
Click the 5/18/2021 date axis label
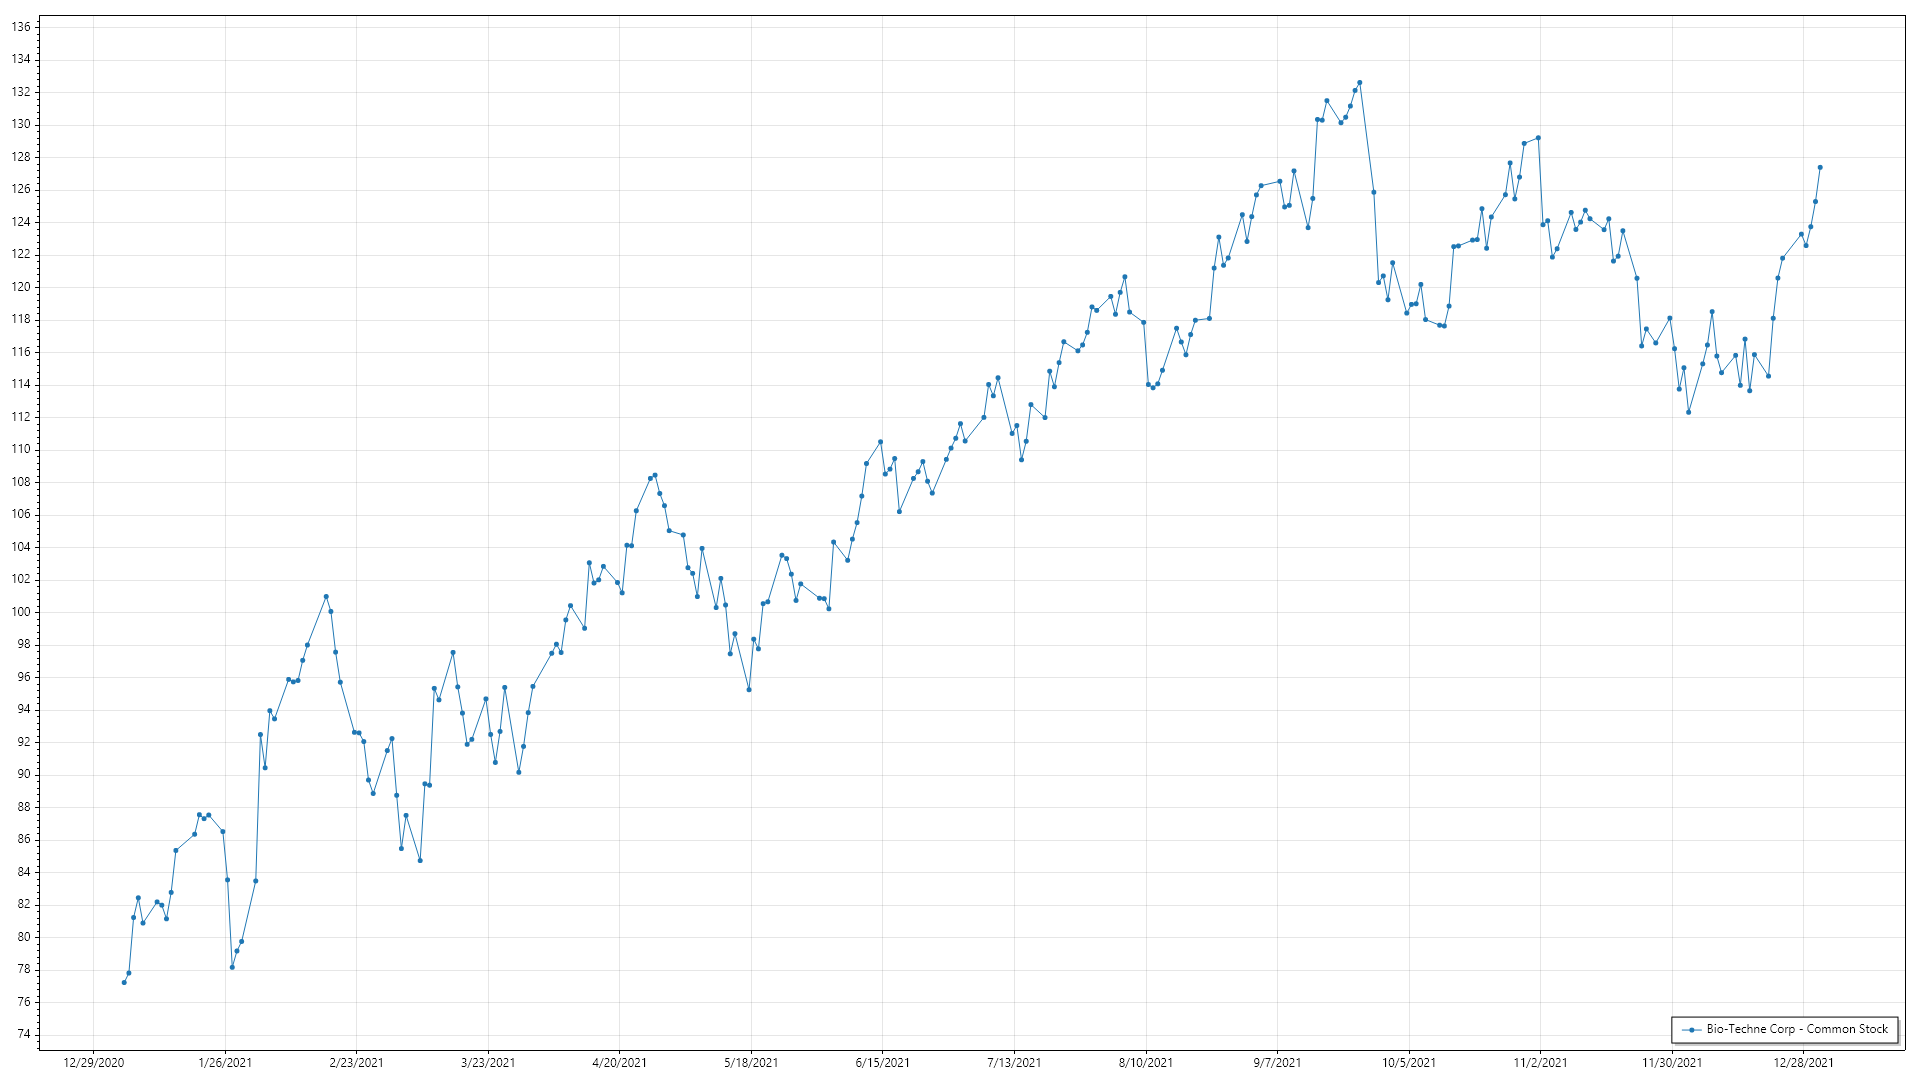pyautogui.click(x=751, y=1063)
